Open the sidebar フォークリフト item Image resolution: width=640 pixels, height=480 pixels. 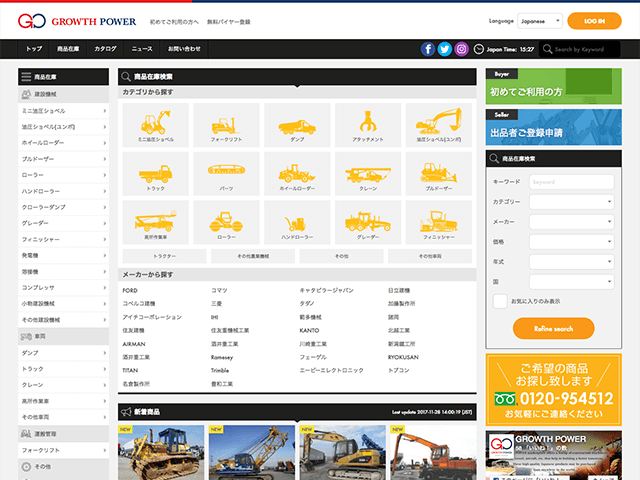point(63,450)
